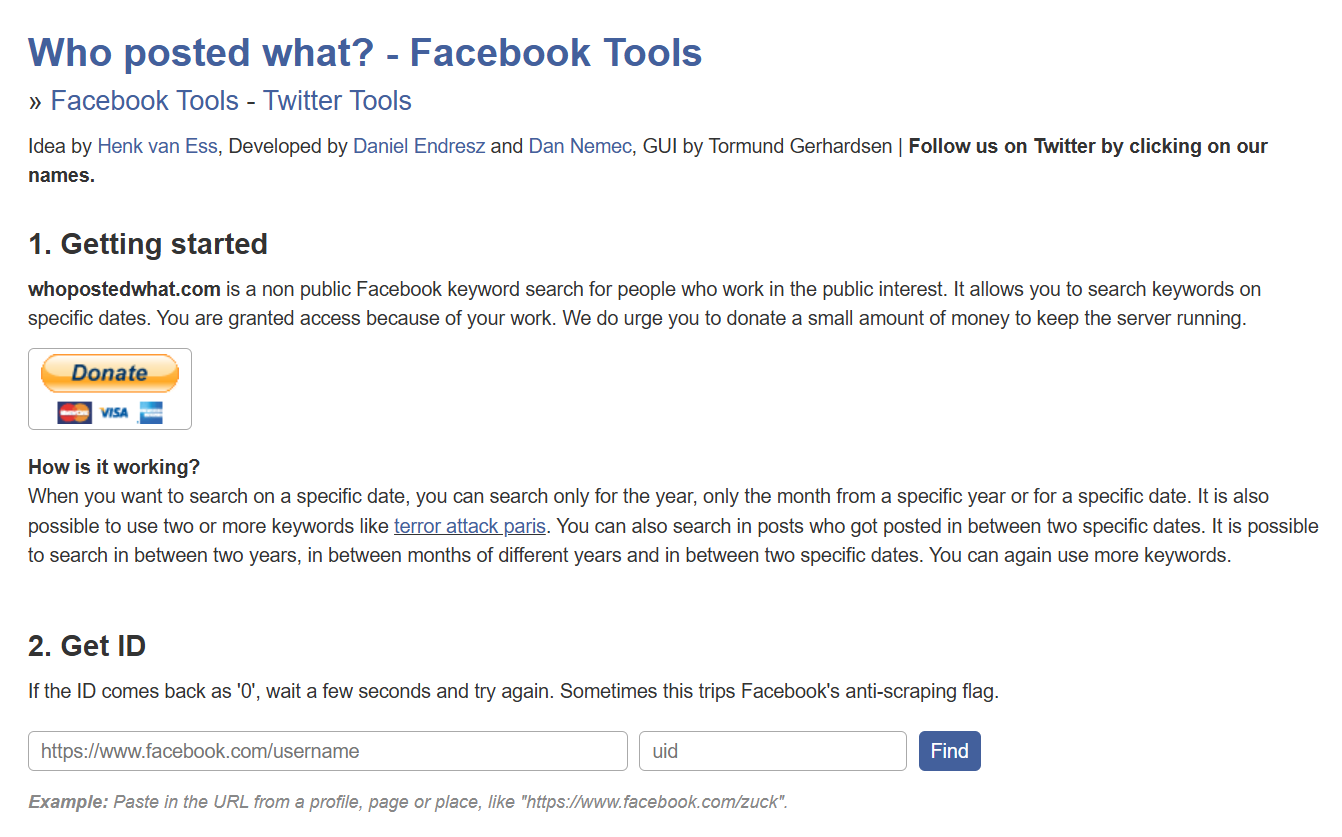
Task: Click the bold whopostedwhat.com text
Action: point(124,290)
